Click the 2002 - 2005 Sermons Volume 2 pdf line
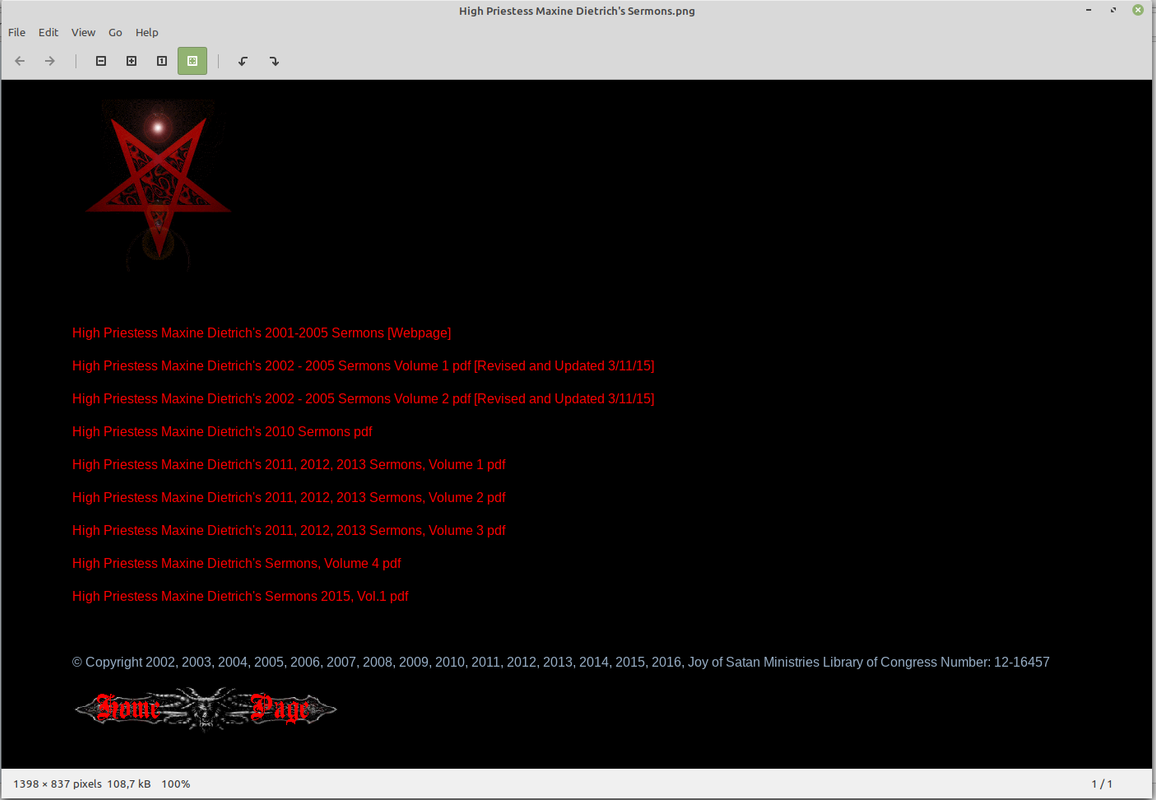1156x800 pixels. (x=363, y=399)
